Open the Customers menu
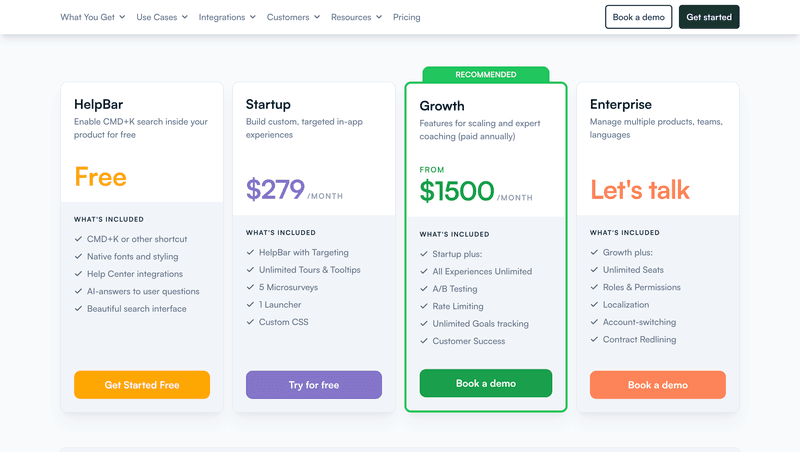Viewport: 800px width, 452px height. coord(294,17)
